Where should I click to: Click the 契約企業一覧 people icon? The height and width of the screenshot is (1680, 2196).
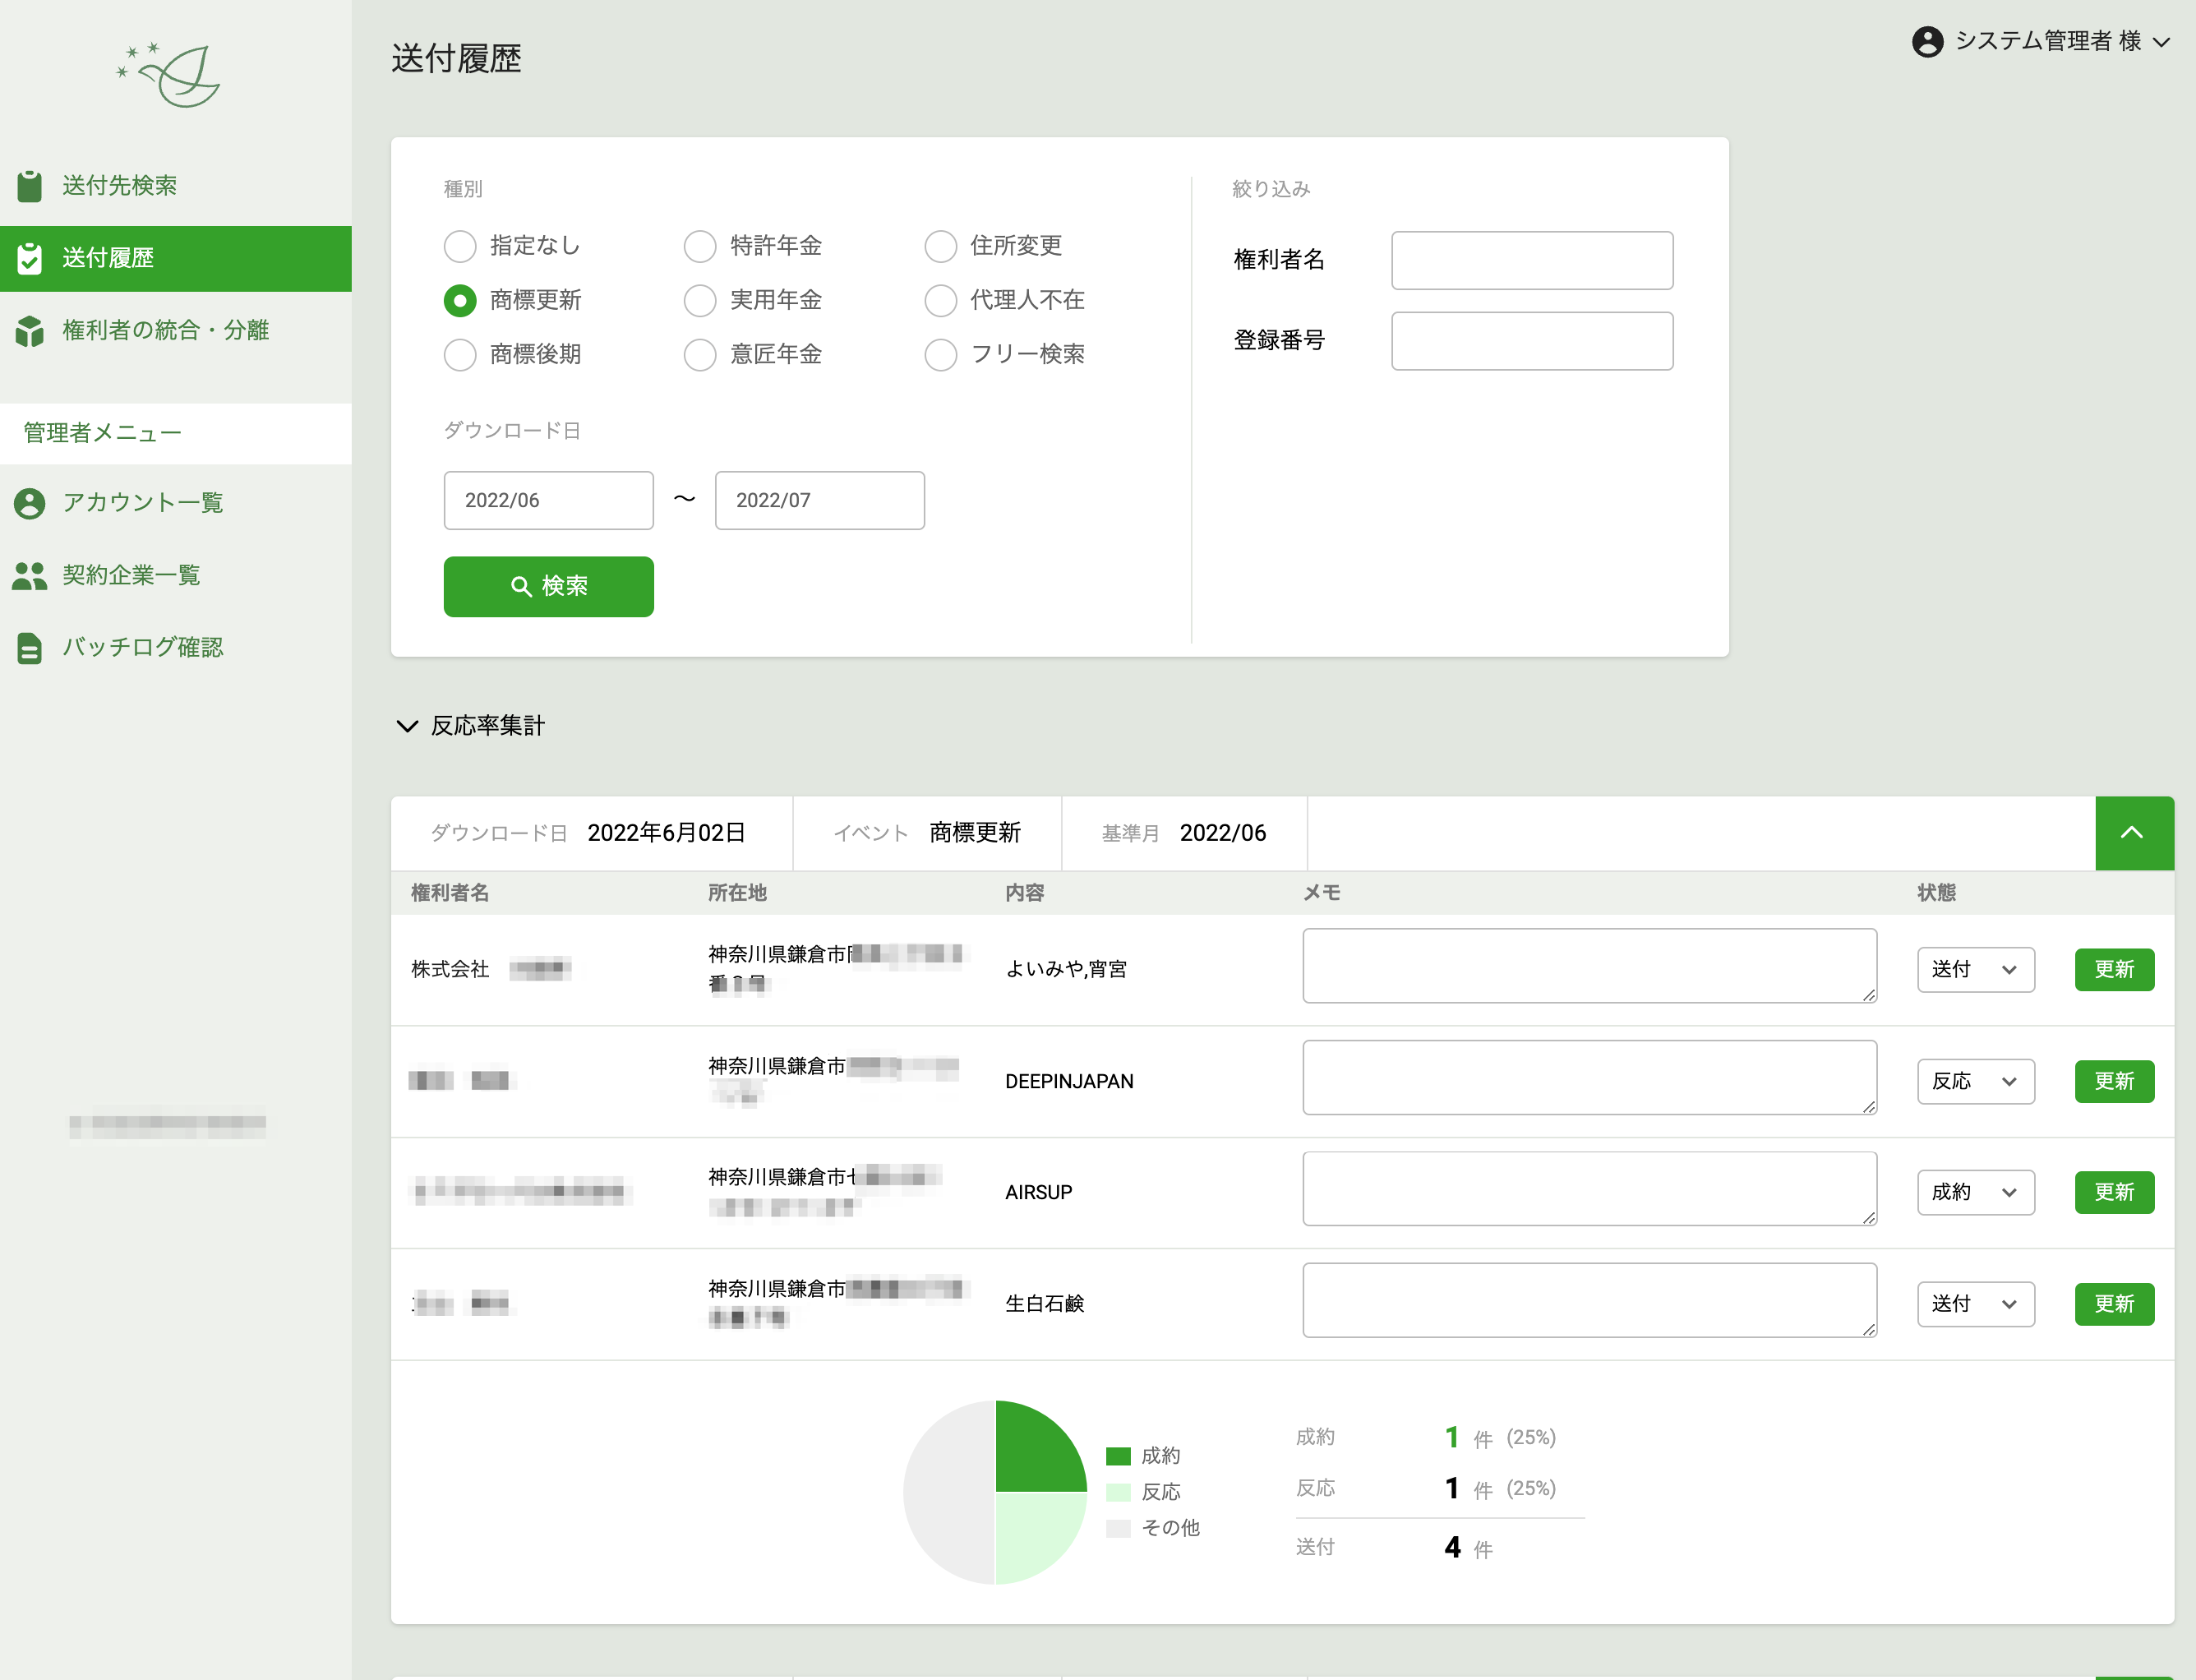(30, 576)
